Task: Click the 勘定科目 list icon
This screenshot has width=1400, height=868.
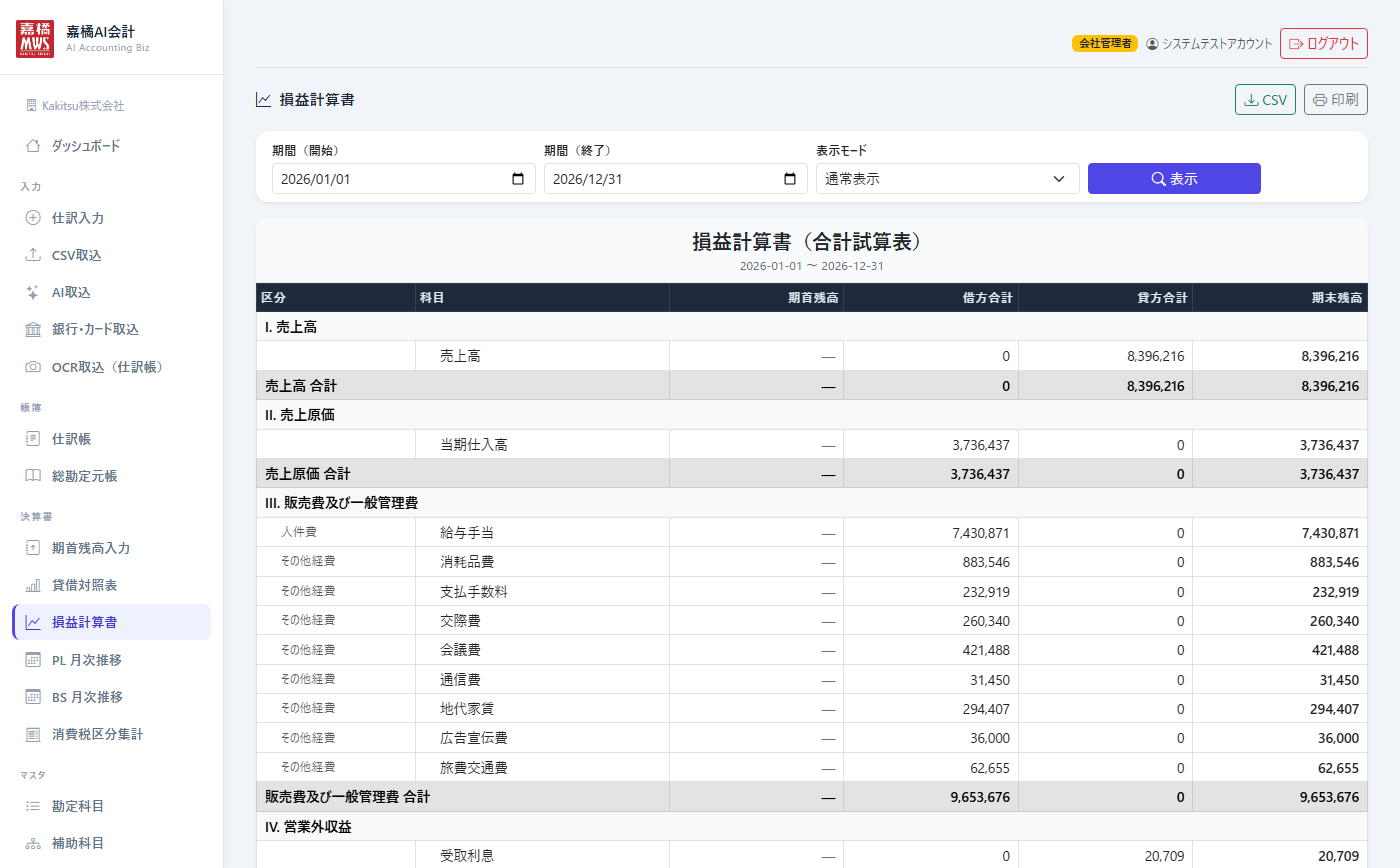Action: click(33, 806)
